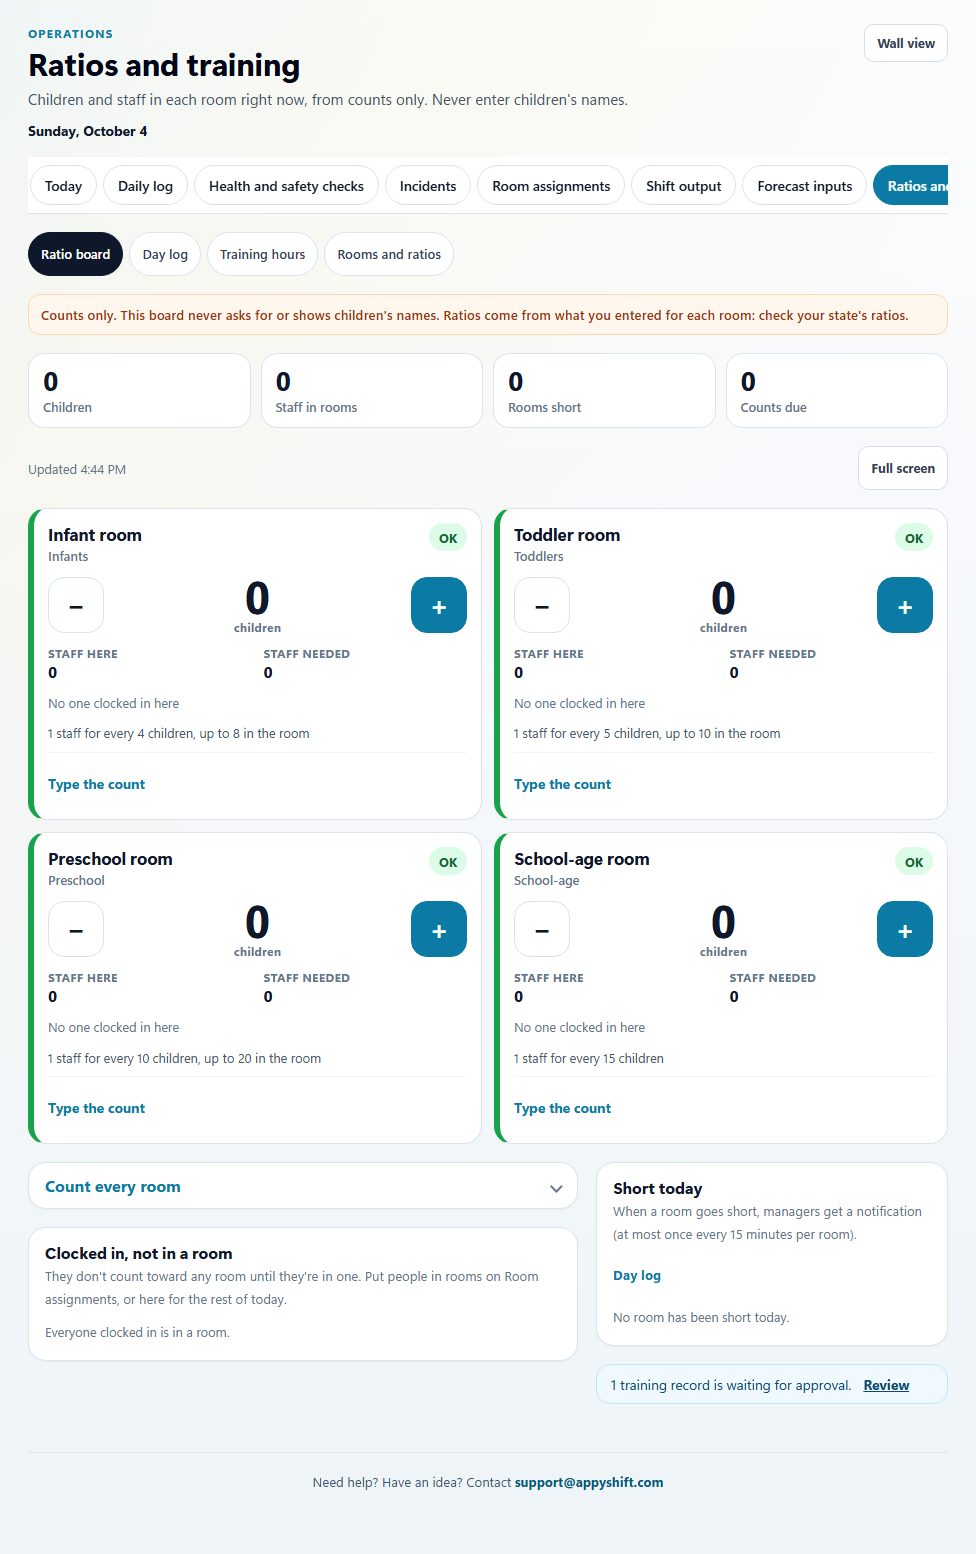Switch to the Day log sub-tab

click(165, 254)
